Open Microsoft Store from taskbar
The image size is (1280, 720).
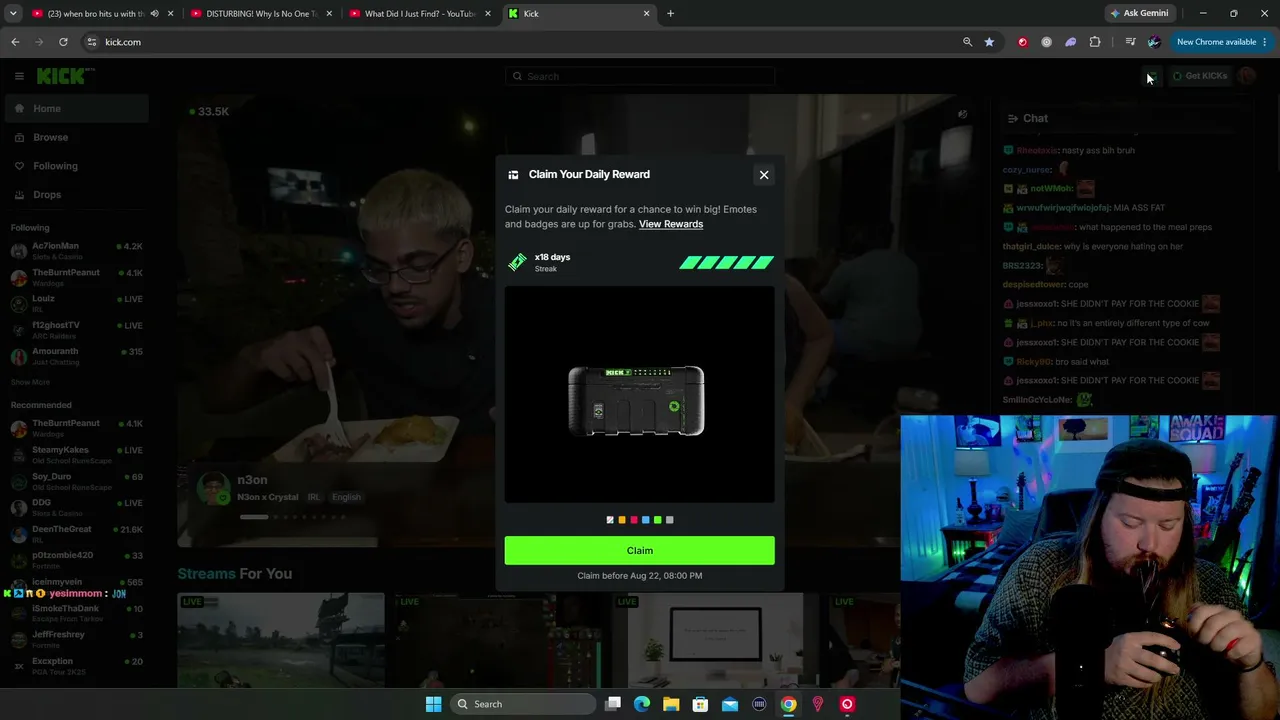[700, 704]
